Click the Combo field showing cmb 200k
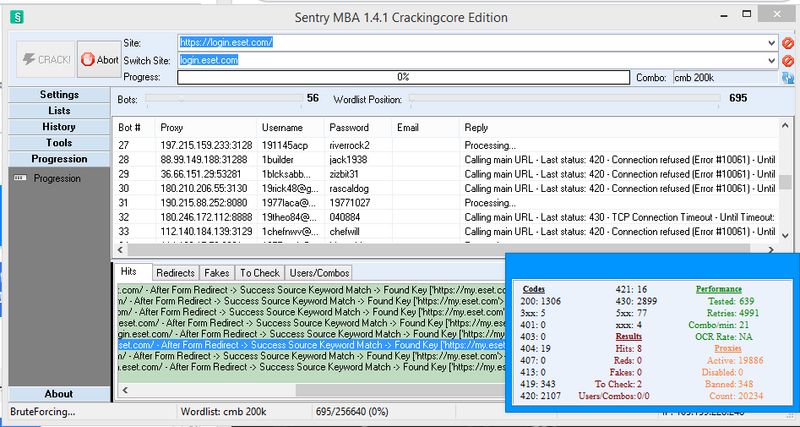The height and width of the screenshot is (427, 800). [x=726, y=78]
